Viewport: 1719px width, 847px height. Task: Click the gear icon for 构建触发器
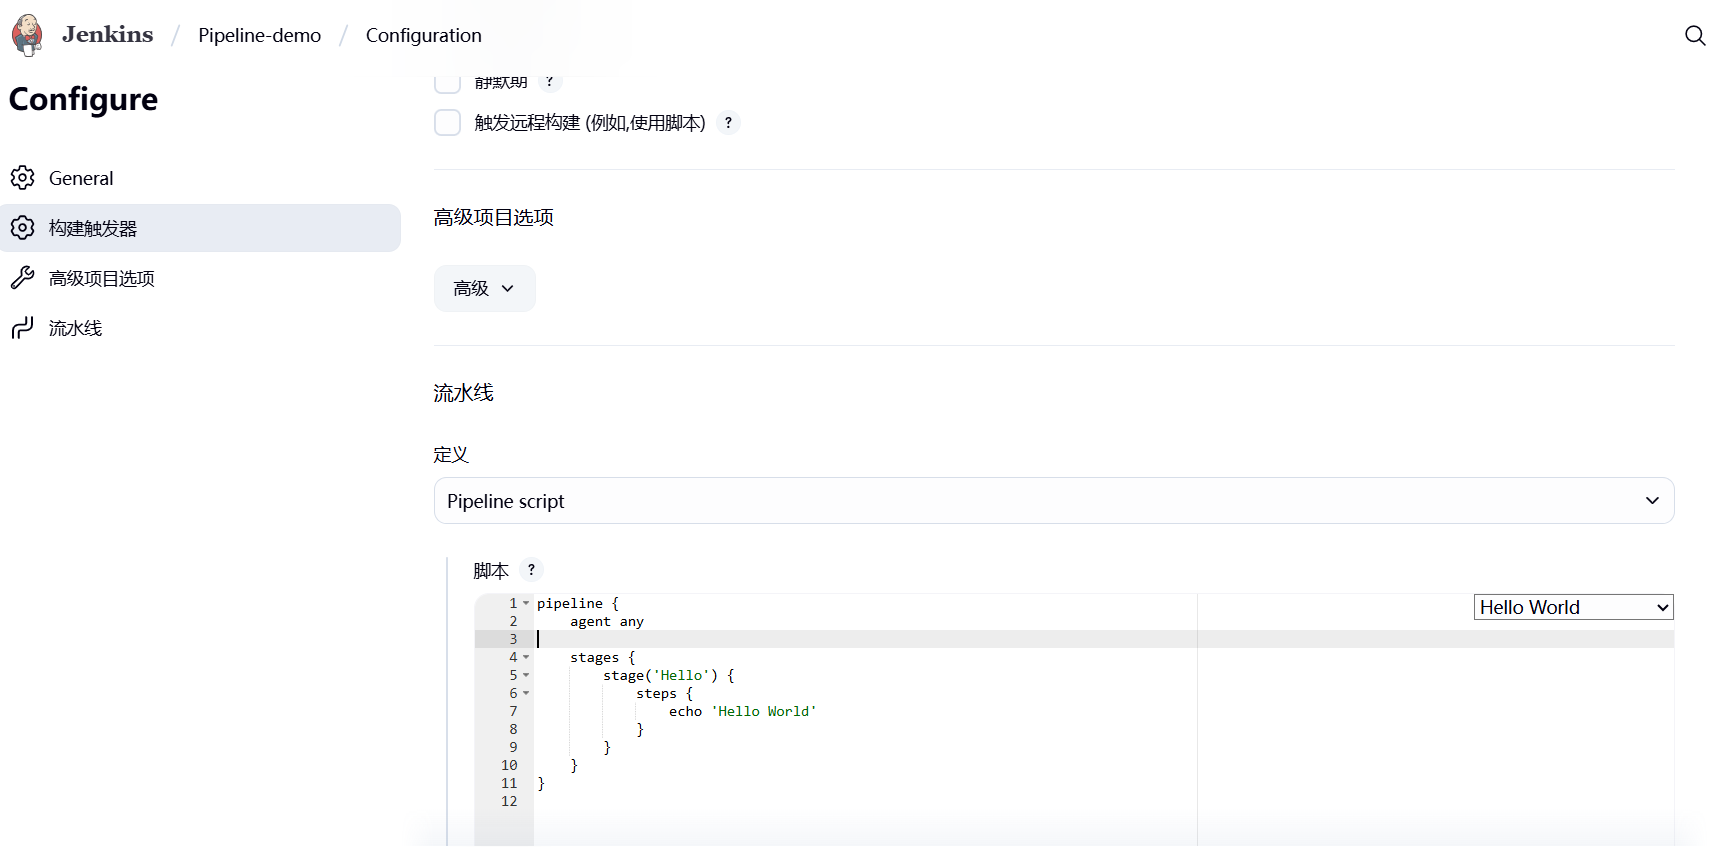23,228
